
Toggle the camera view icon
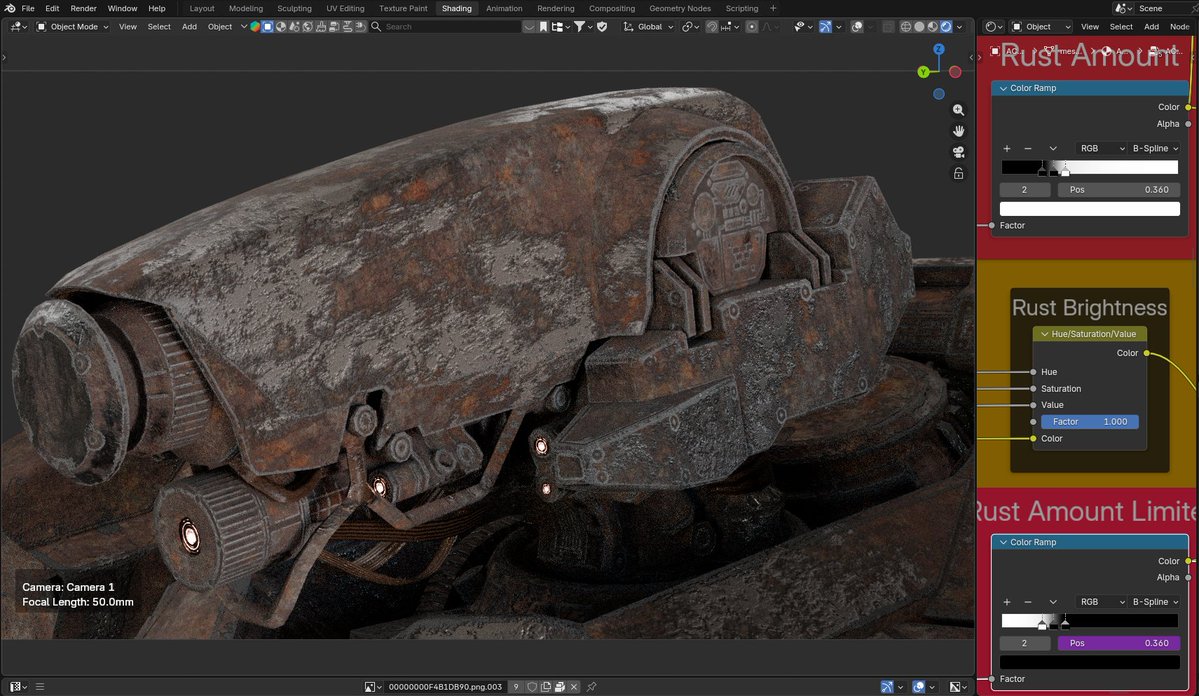(x=958, y=152)
